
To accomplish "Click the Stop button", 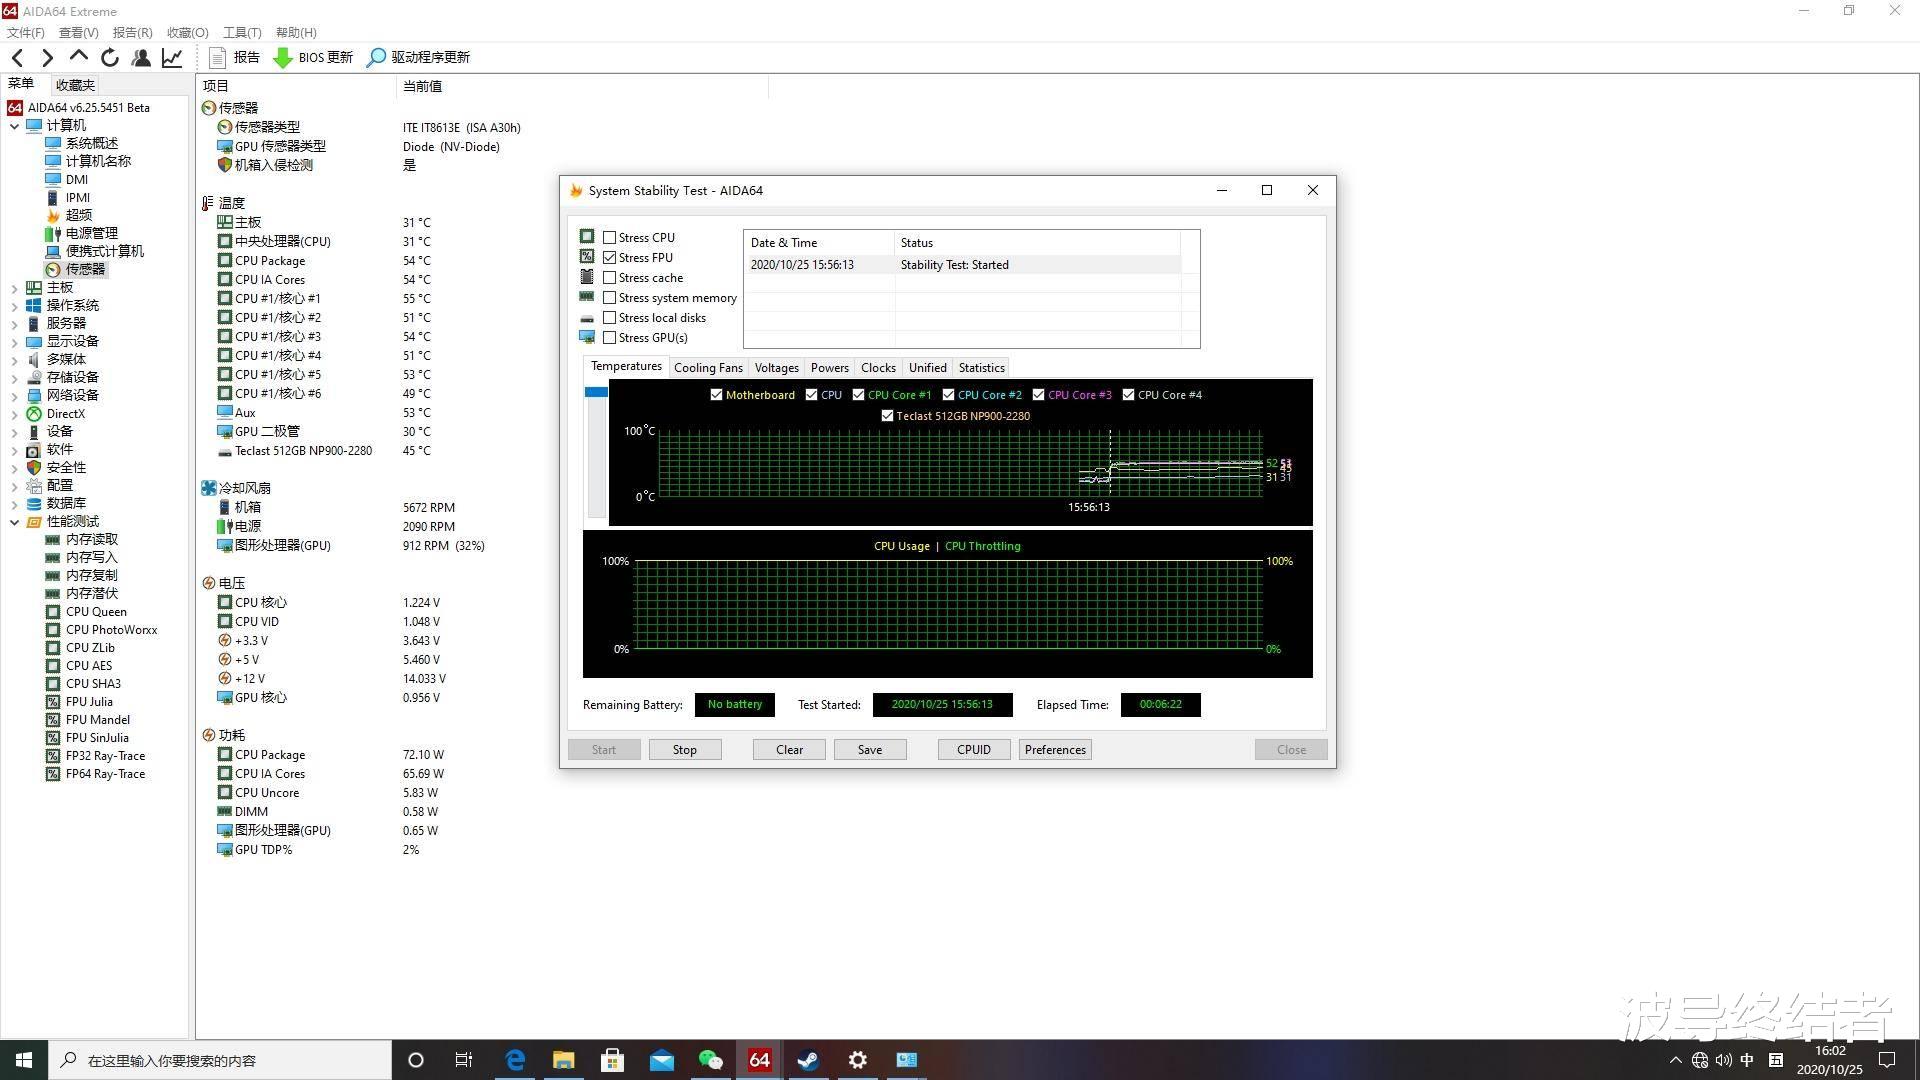I will (685, 750).
